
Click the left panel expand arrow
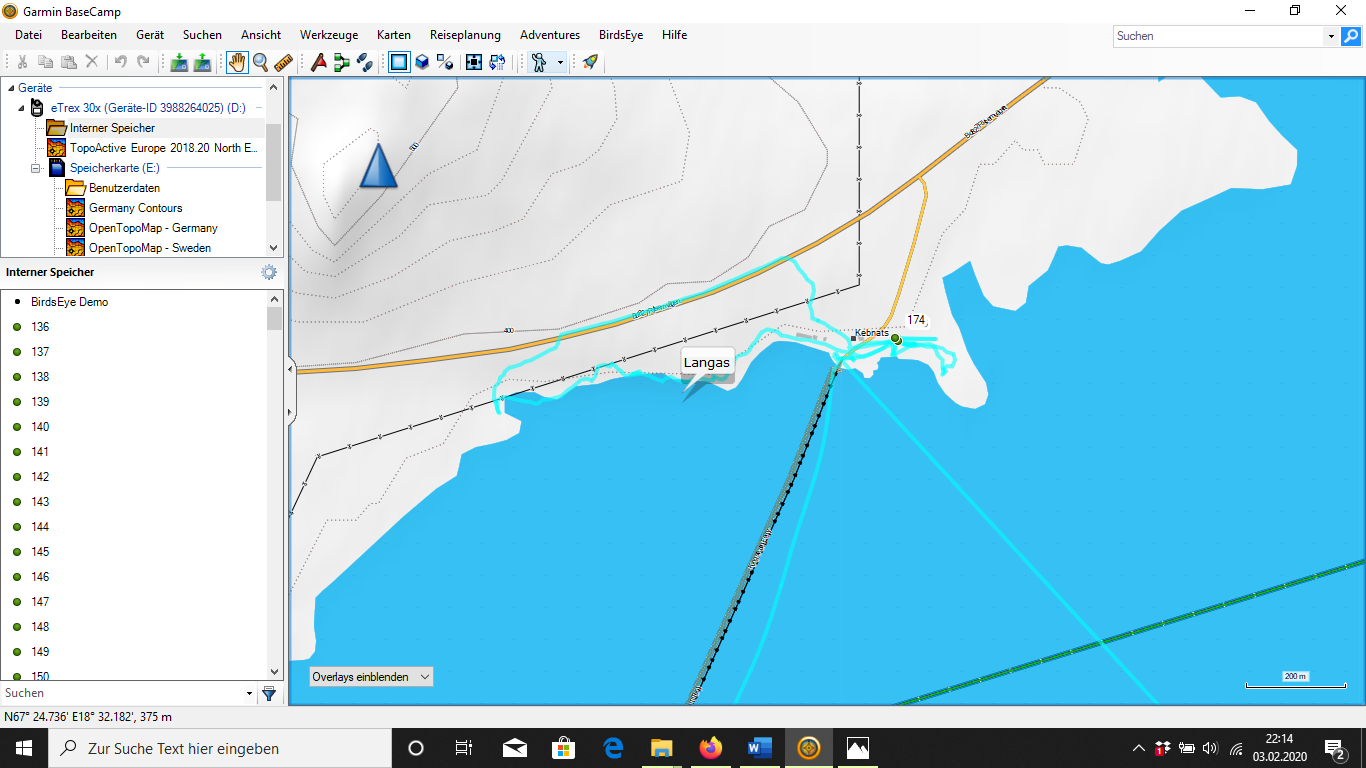point(291,411)
